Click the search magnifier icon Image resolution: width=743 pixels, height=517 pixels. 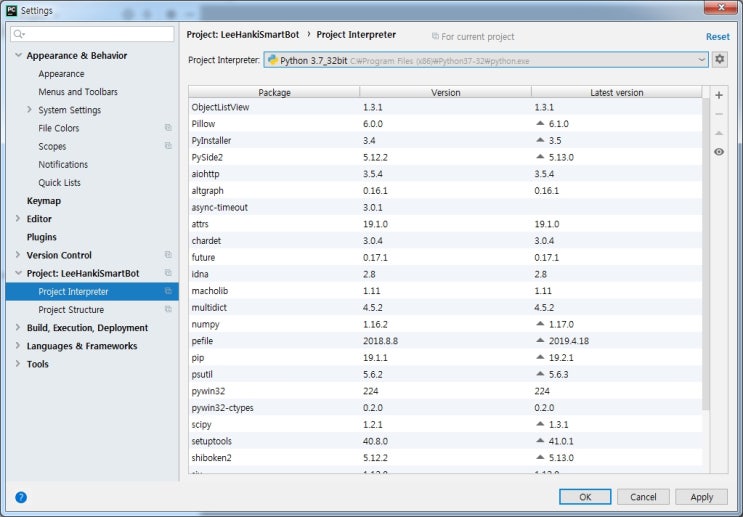coord(19,34)
